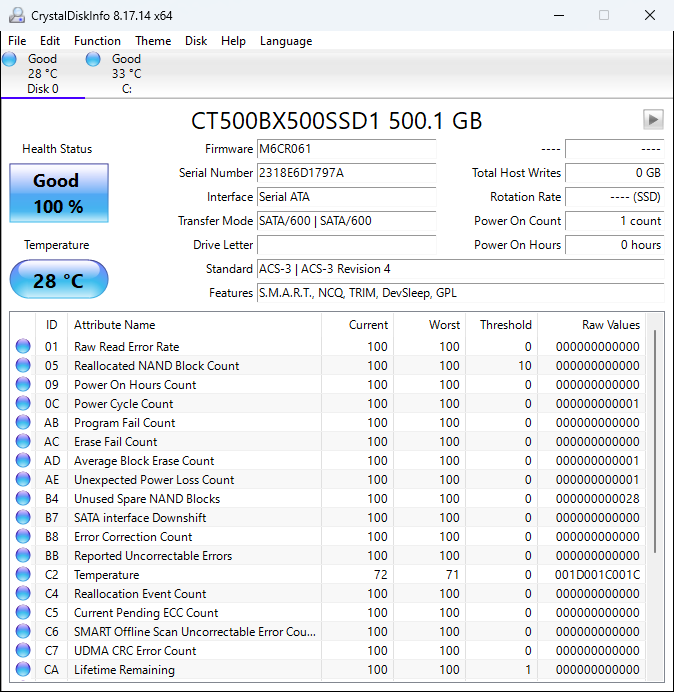Click the Good 100 % health status button
674x692 pixels.
58,194
